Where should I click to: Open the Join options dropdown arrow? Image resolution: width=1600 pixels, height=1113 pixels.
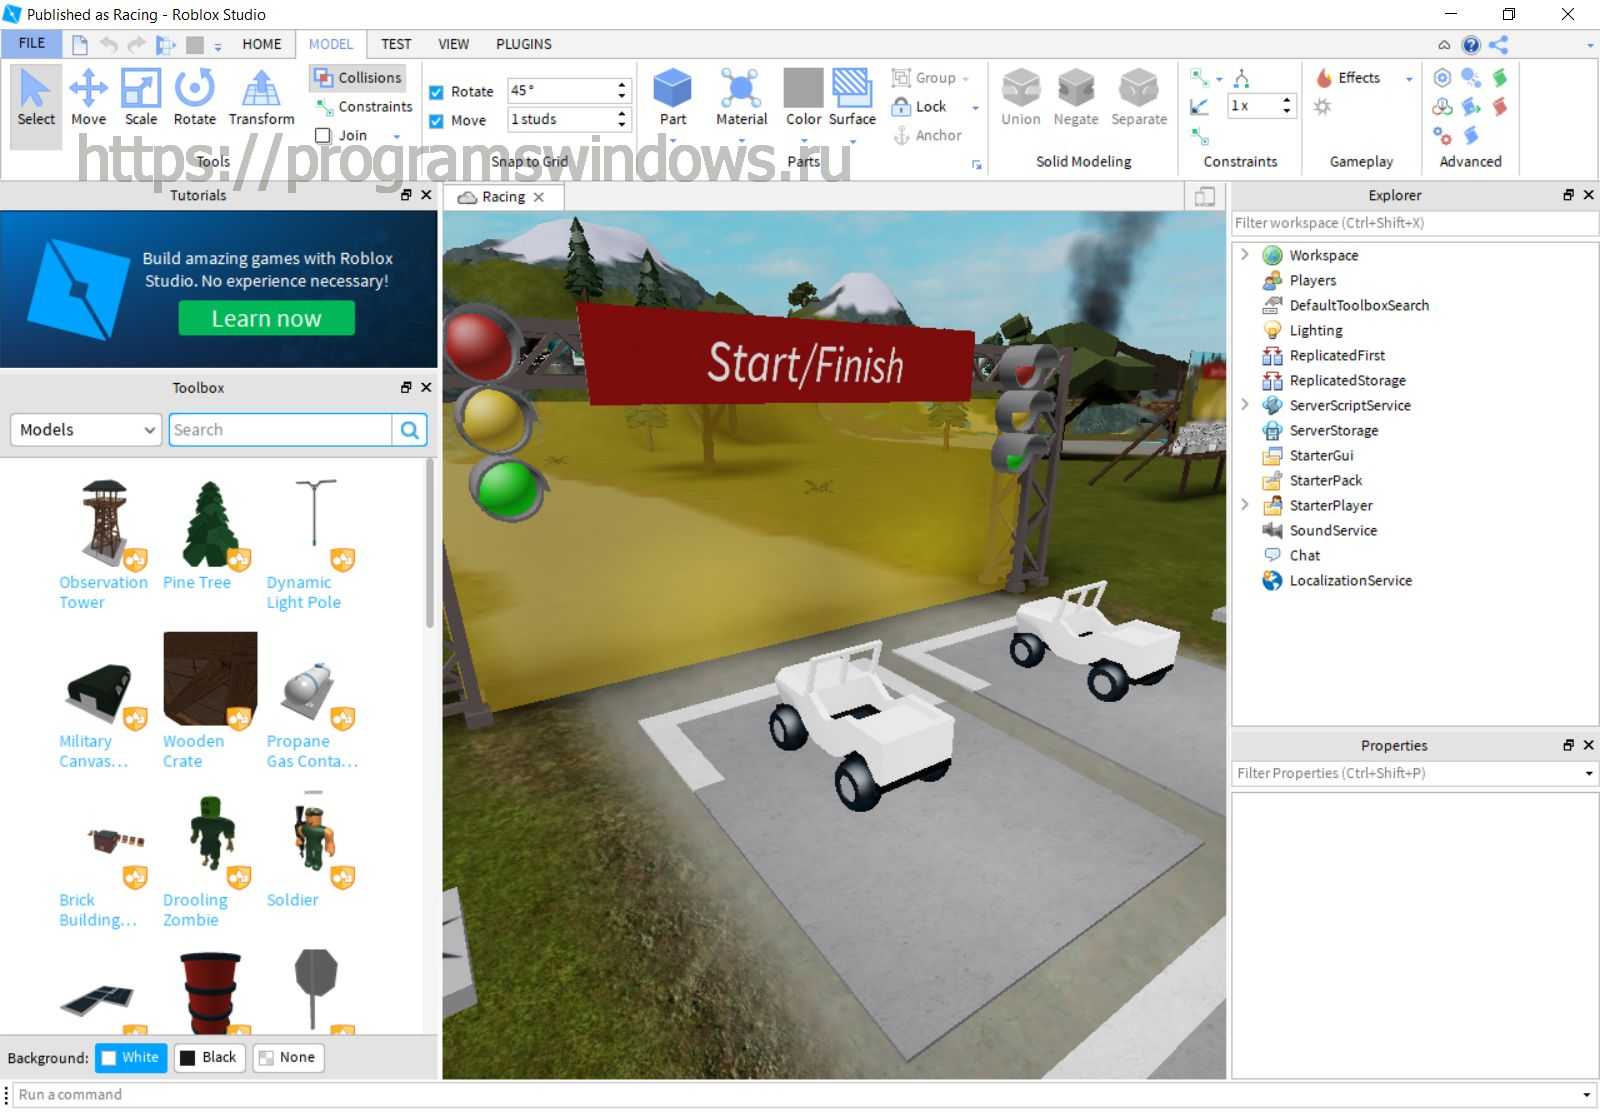(x=397, y=136)
